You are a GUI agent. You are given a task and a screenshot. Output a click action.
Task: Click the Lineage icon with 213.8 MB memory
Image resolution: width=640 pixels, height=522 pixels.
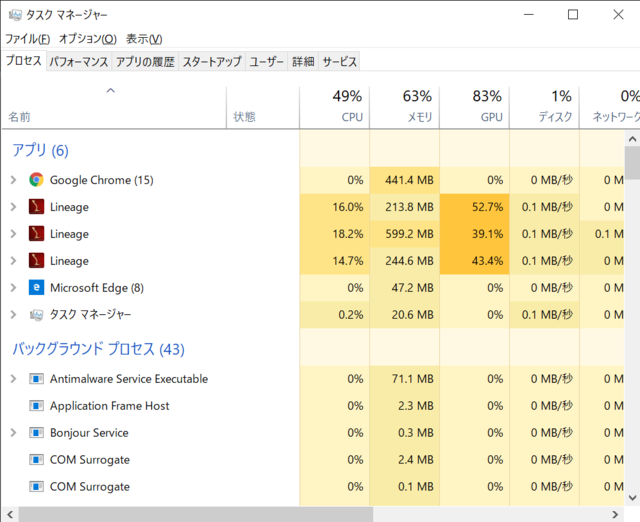[36, 207]
